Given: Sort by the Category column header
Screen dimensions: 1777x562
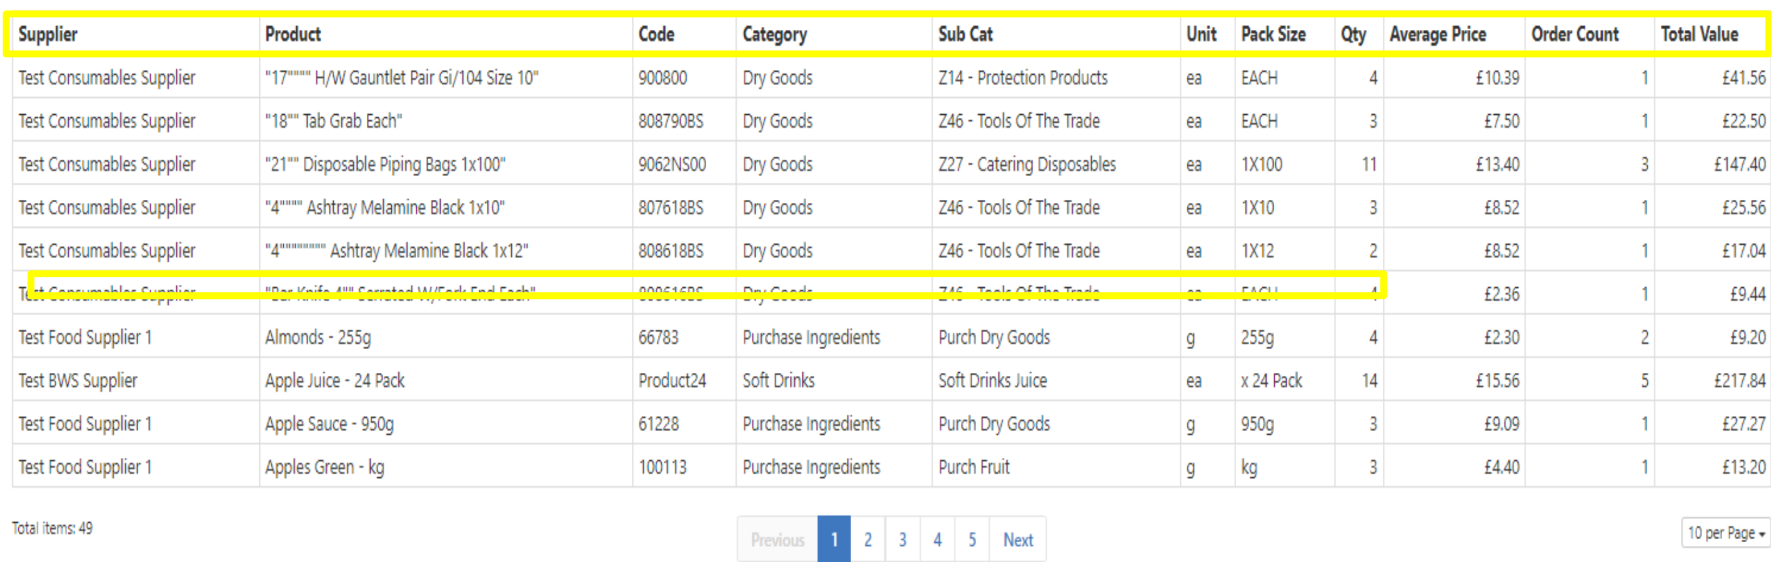Looking at the screenshot, I should click(x=775, y=34).
